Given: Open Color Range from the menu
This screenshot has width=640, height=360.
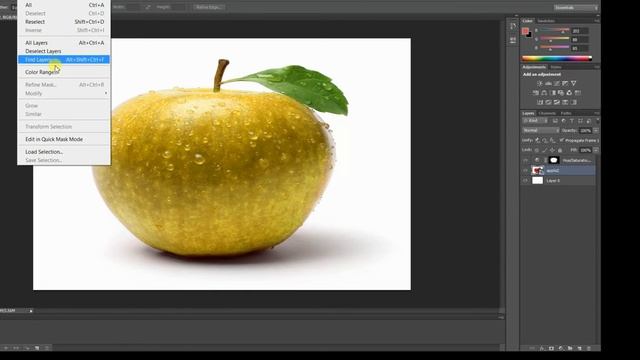Looking at the screenshot, I should [64, 72].
